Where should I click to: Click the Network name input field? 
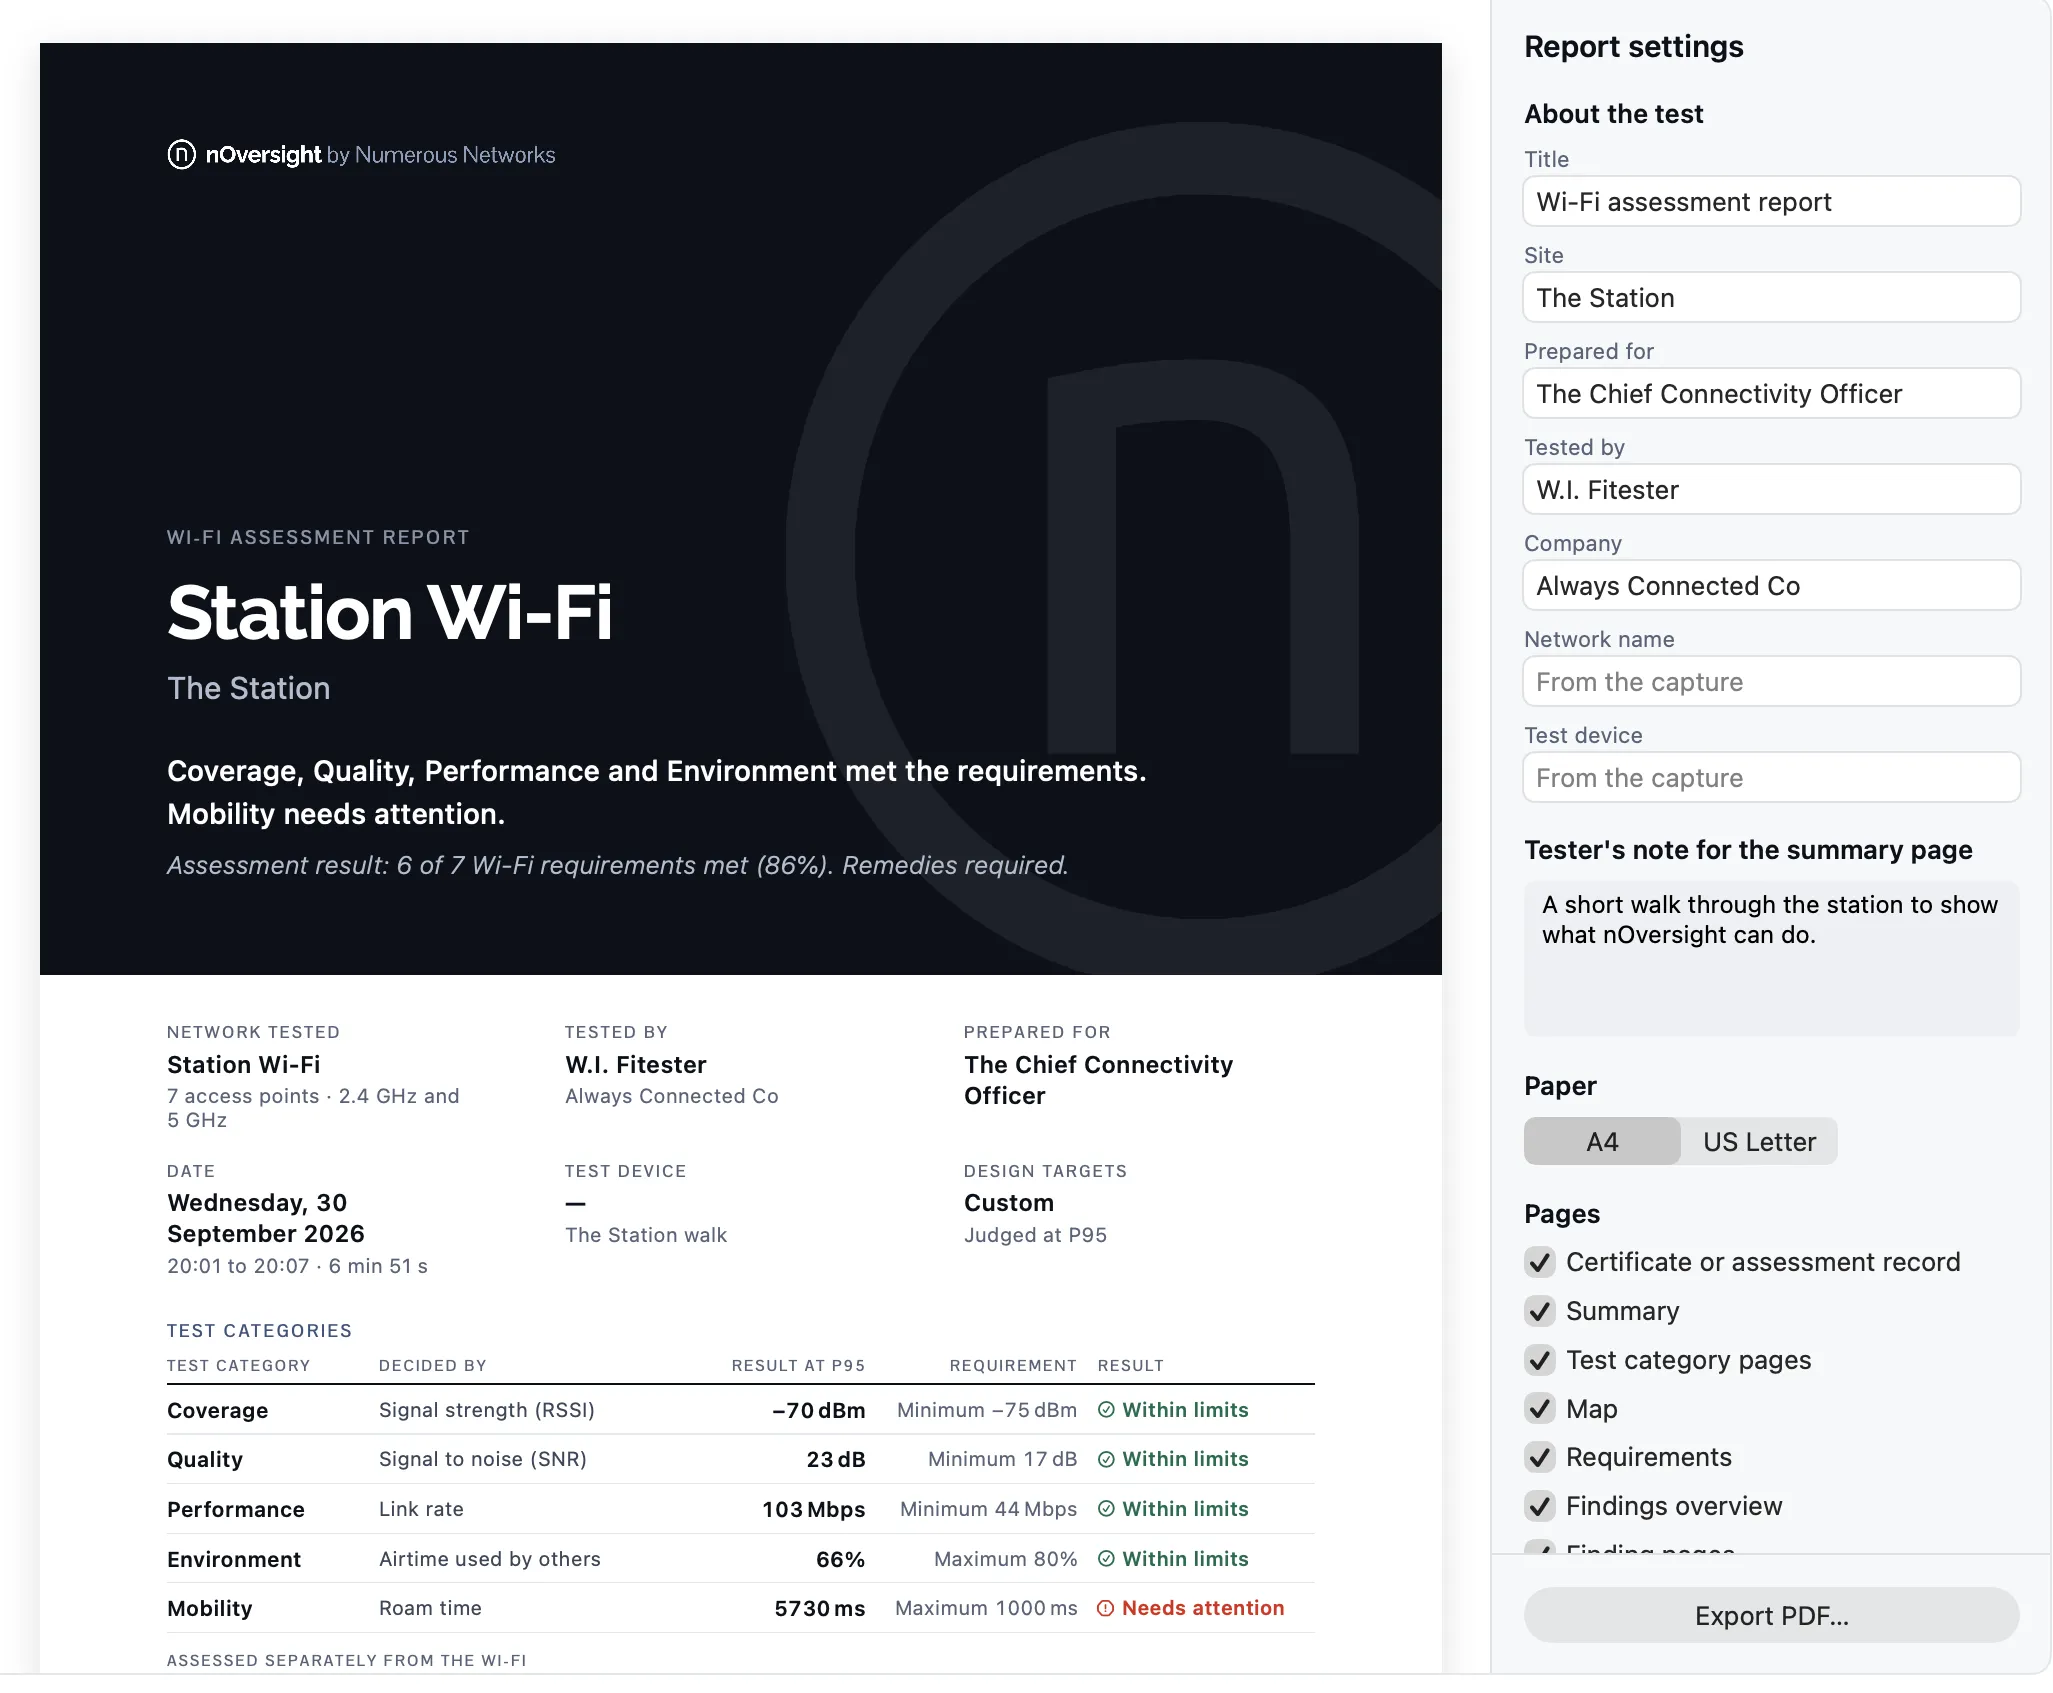point(1771,682)
